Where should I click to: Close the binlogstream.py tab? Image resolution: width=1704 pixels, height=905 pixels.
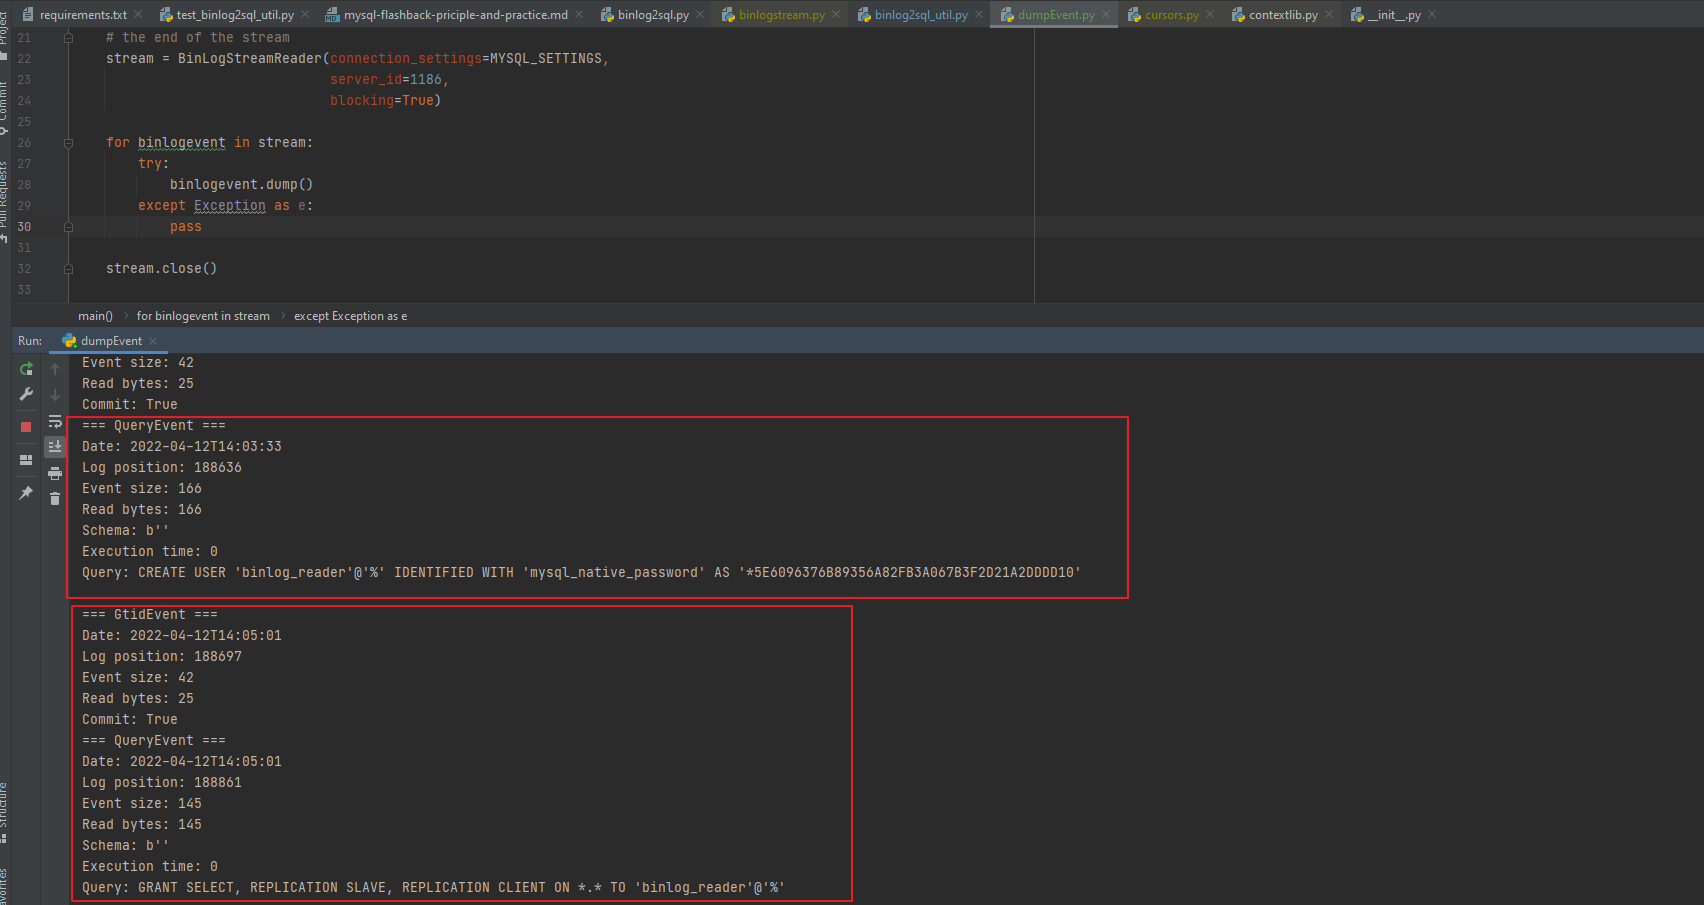tap(836, 14)
